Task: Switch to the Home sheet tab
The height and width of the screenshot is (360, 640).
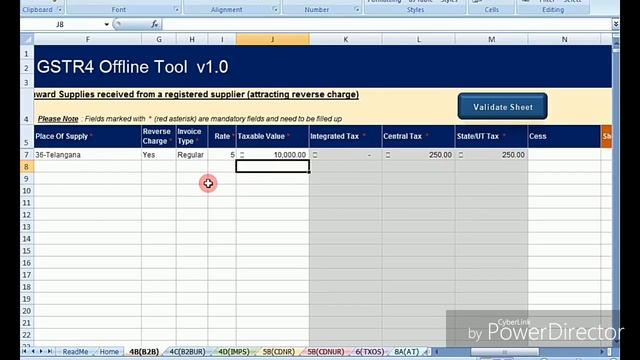Action: [x=109, y=351]
